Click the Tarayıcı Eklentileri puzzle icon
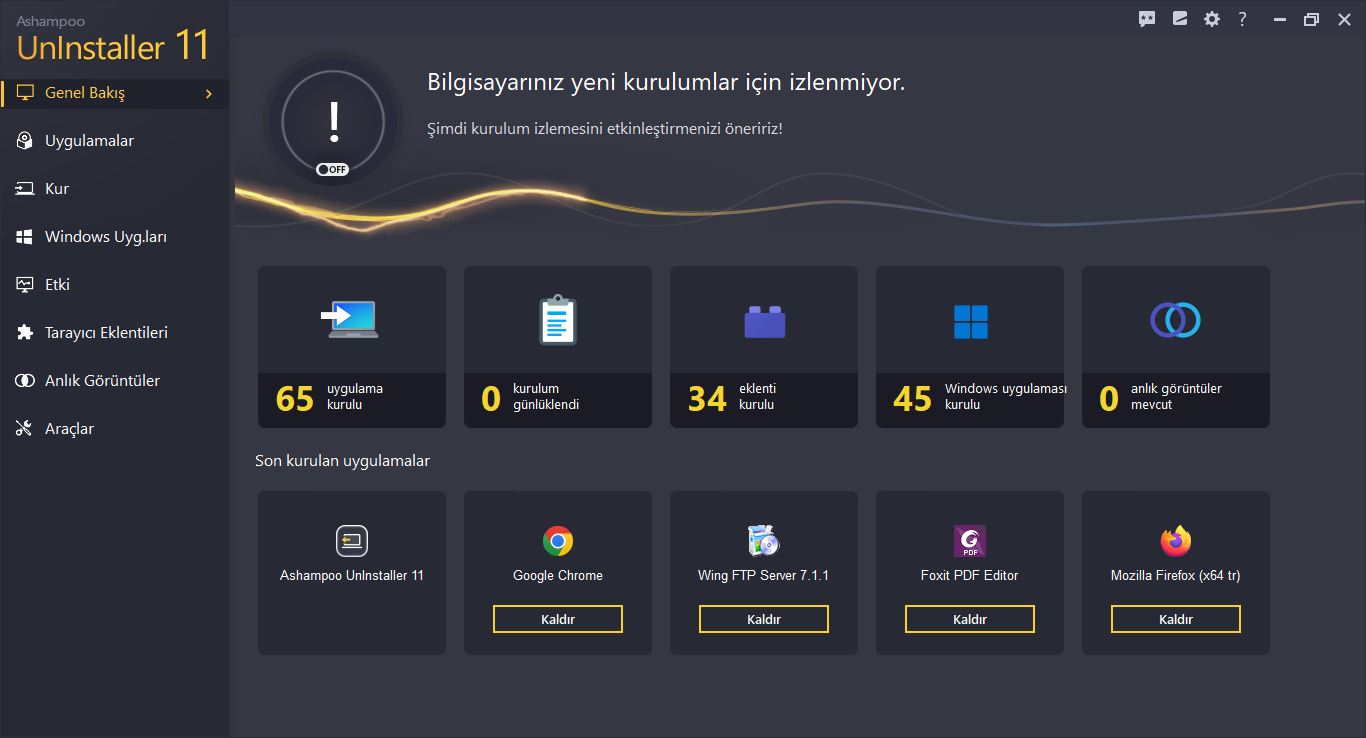The height and width of the screenshot is (738, 1366). pyautogui.click(x=26, y=333)
